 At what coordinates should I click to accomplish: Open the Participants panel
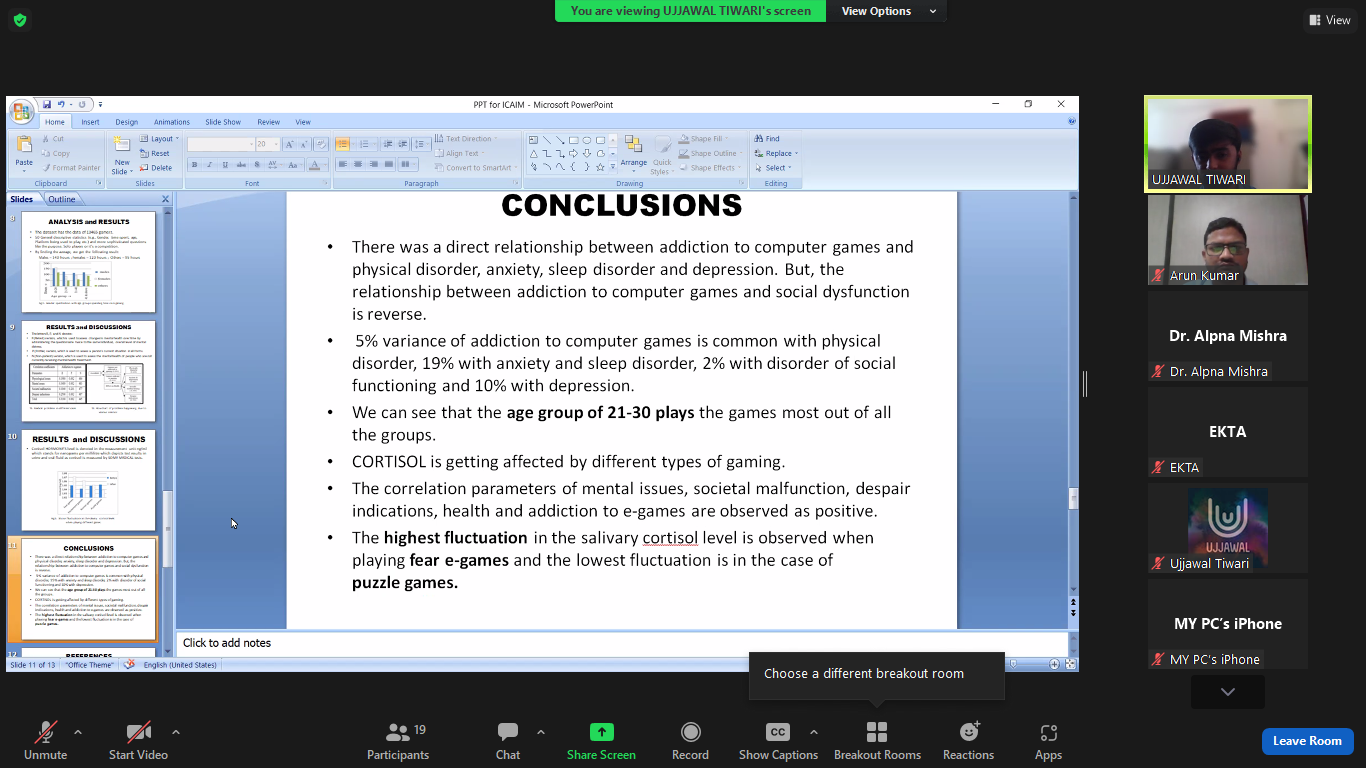pos(398,732)
